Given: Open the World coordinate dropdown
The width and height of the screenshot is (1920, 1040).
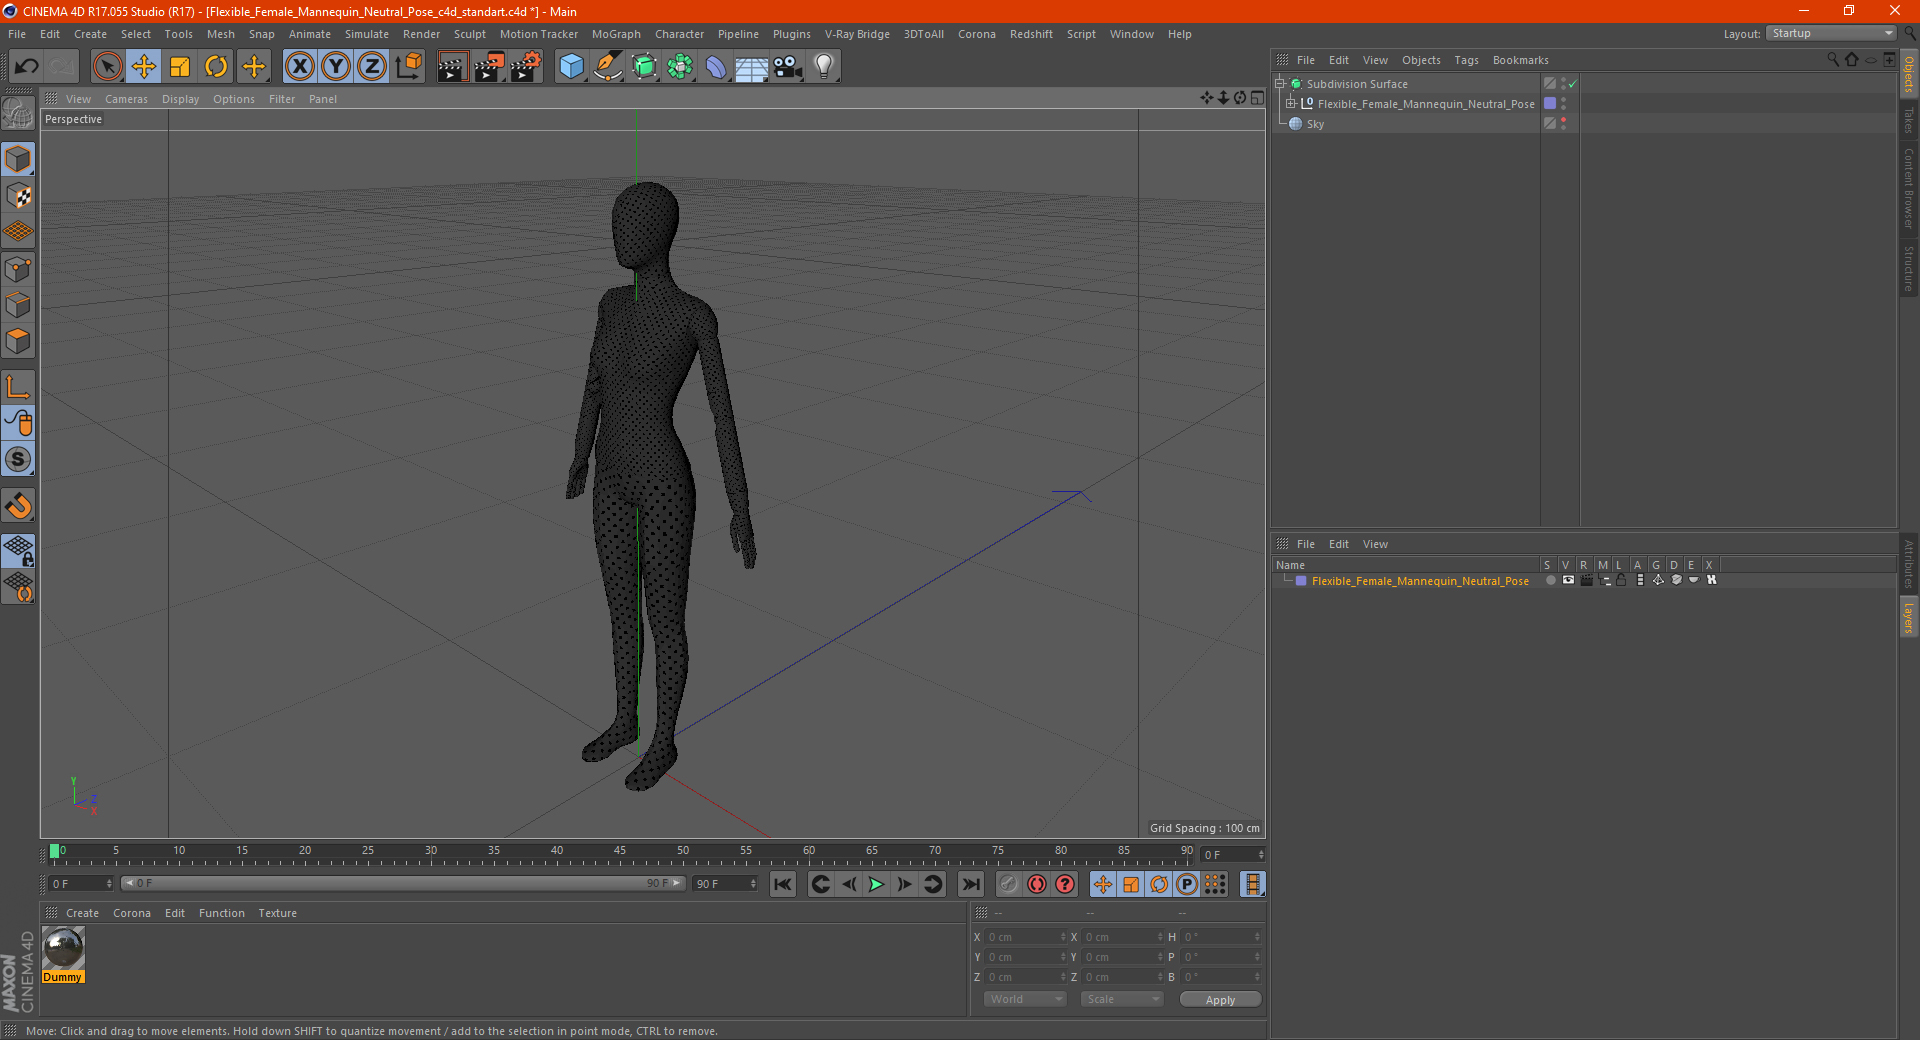Looking at the screenshot, I should click(x=1025, y=999).
